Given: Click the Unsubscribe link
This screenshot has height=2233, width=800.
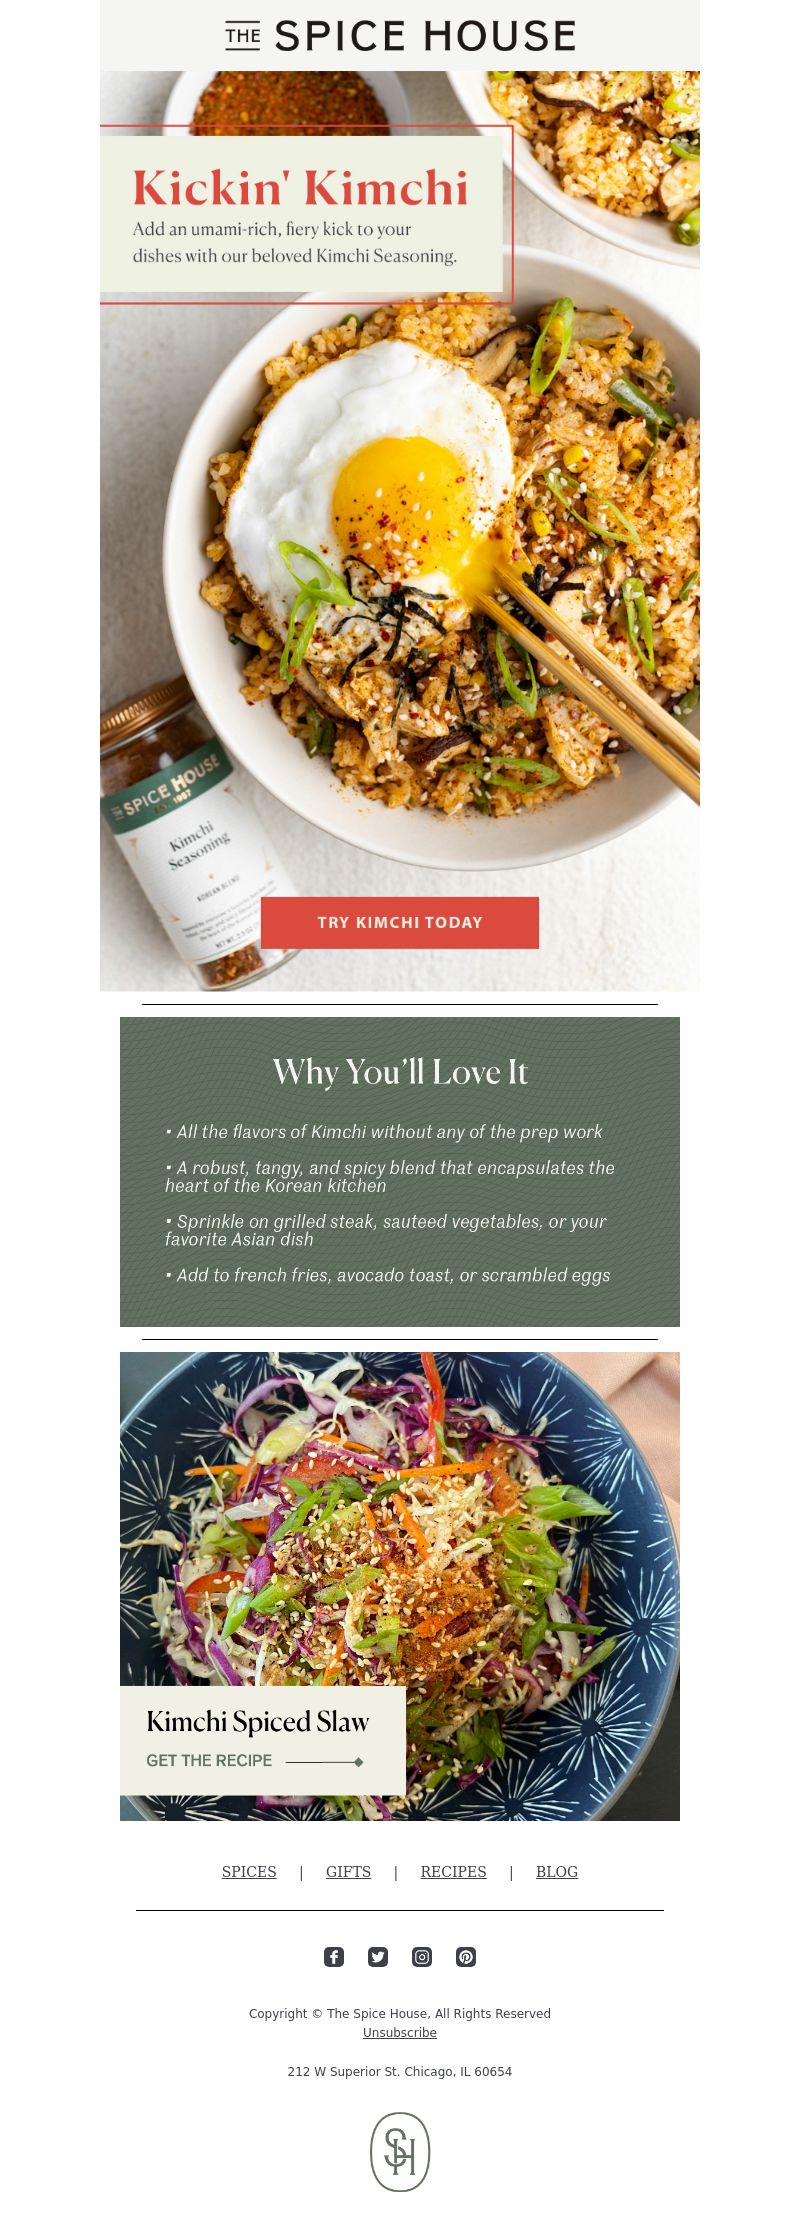Looking at the screenshot, I should (400, 2033).
